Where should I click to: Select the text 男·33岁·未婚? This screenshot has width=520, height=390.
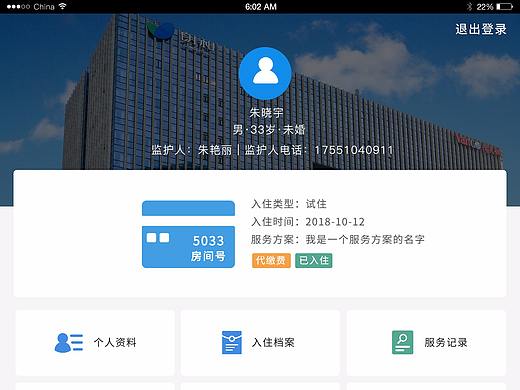269,130
